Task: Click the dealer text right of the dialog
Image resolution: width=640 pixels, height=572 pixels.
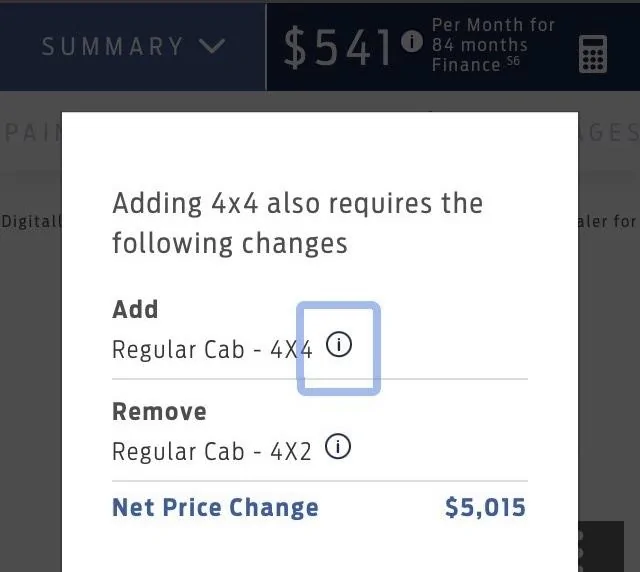Action: pyautogui.click(x=609, y=221)
